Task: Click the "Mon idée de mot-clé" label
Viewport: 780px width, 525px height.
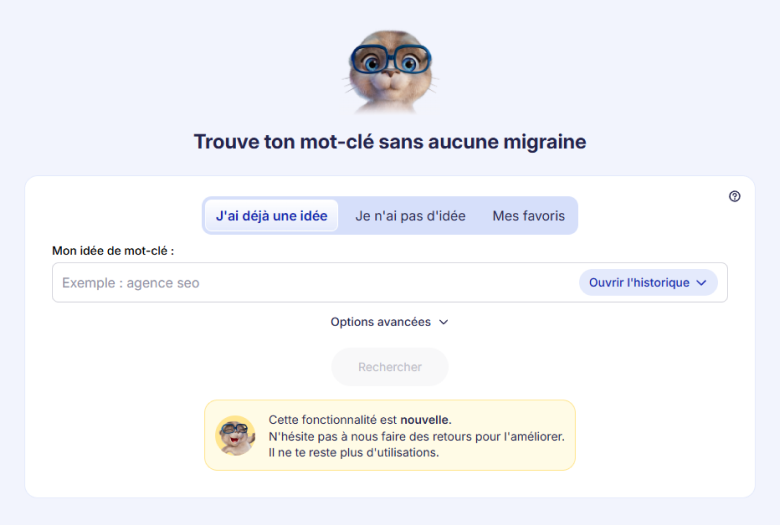Action: click(x=113, y=251)
